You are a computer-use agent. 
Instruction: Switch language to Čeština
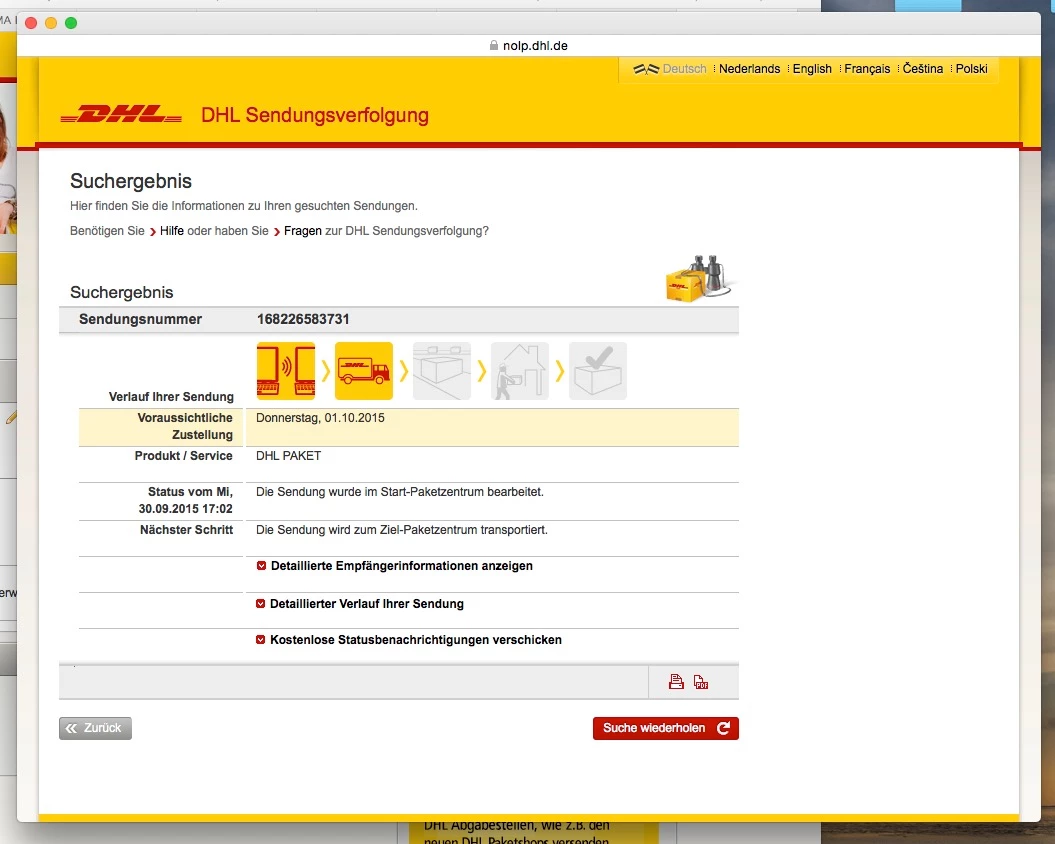[x=922, y=69]
